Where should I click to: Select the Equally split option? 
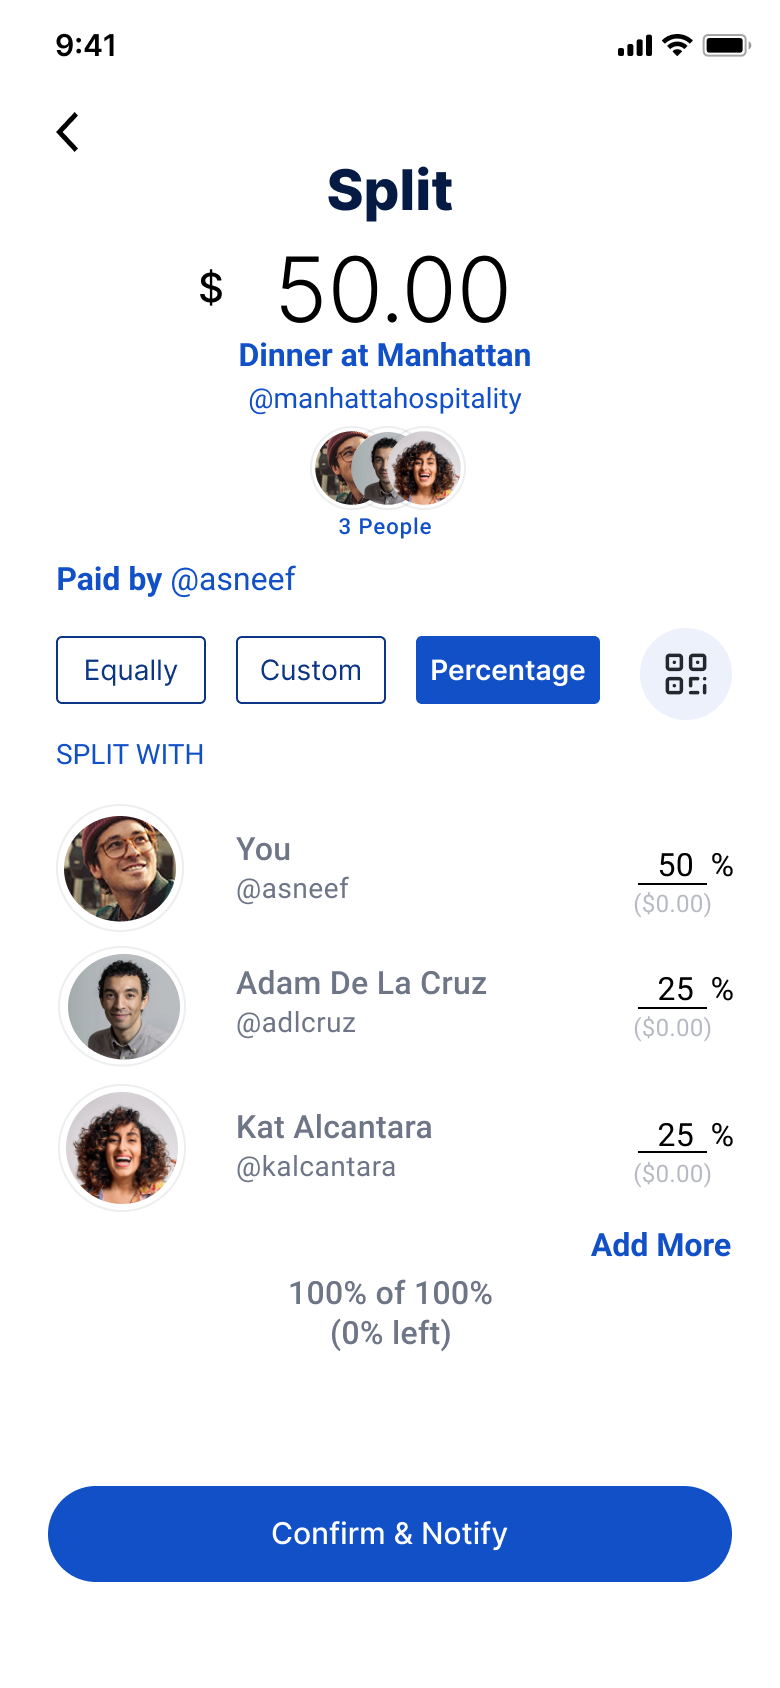[x=131, y=670]
